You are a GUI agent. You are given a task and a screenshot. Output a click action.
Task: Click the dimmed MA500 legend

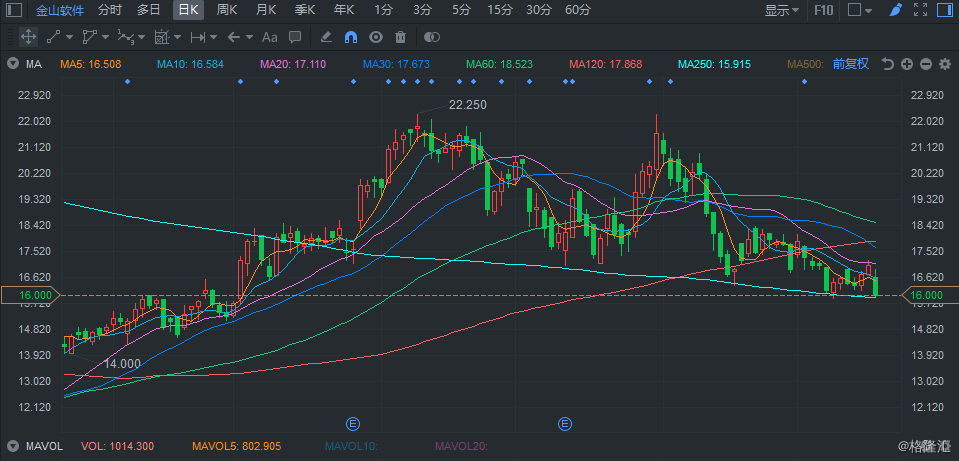pyautogui.click(x=805, y=64)
